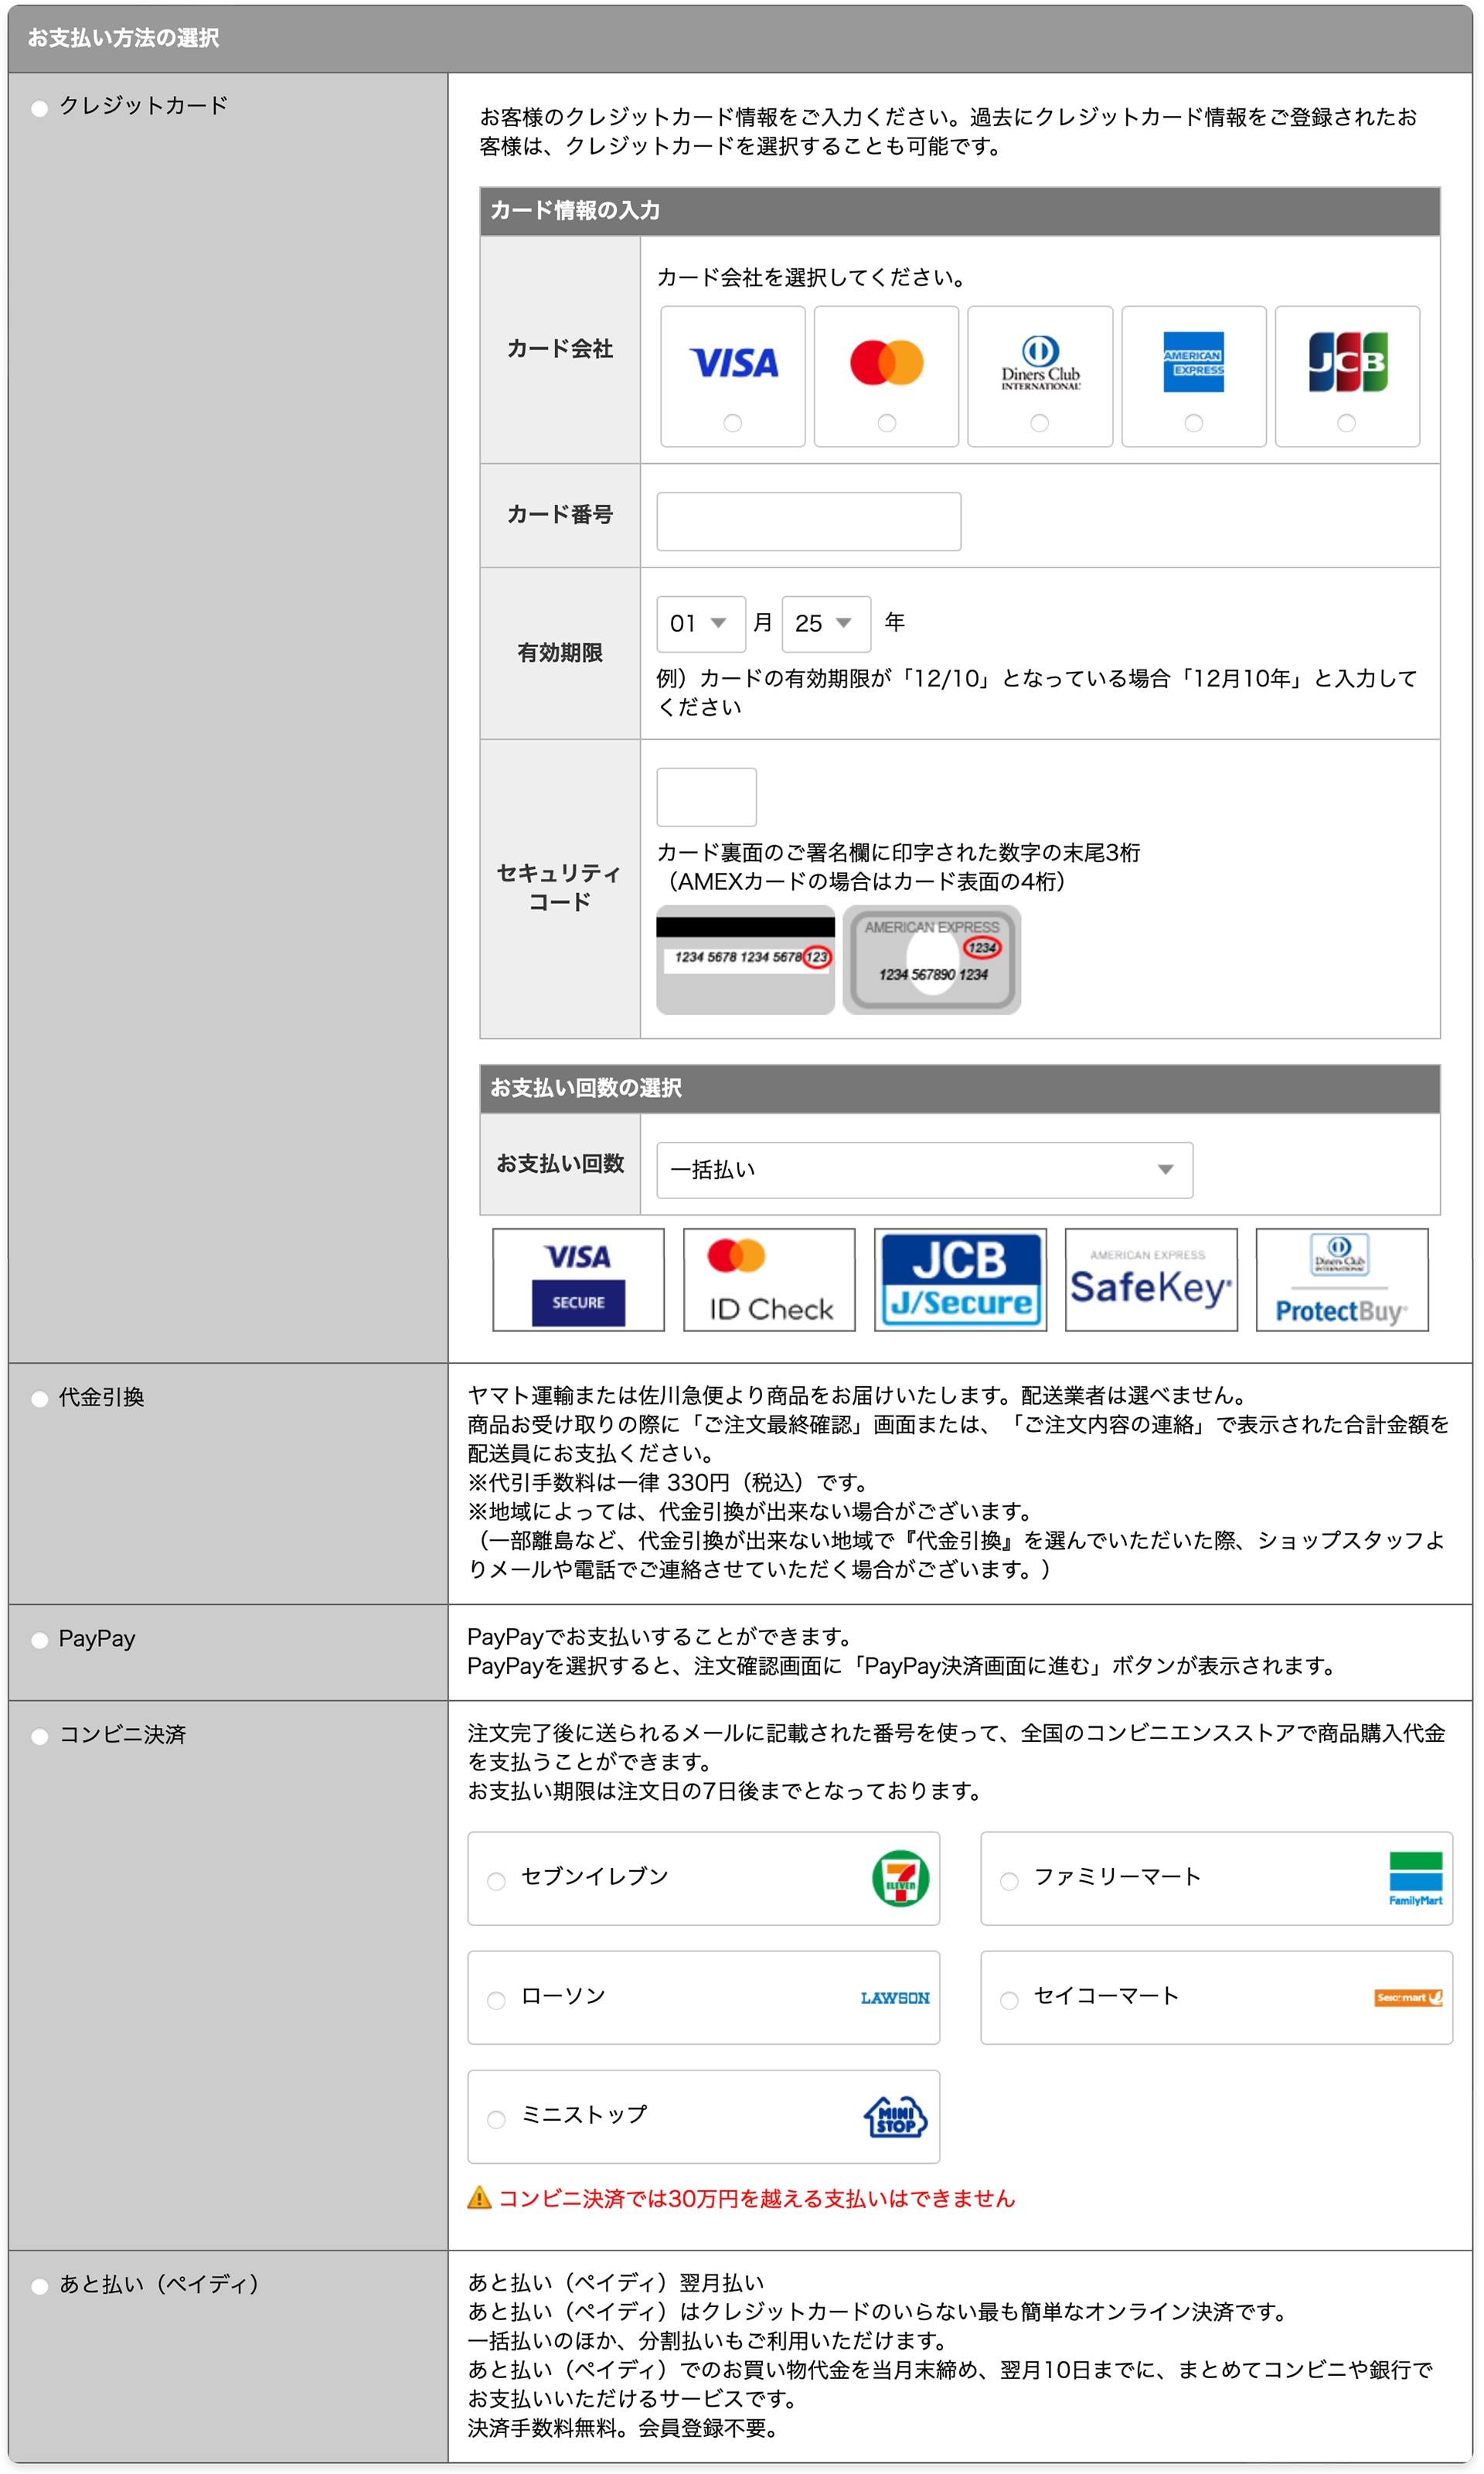Click the VISA card logo
The height and width of the screenshot is (2474, 1484).
(x=733, y=362)
